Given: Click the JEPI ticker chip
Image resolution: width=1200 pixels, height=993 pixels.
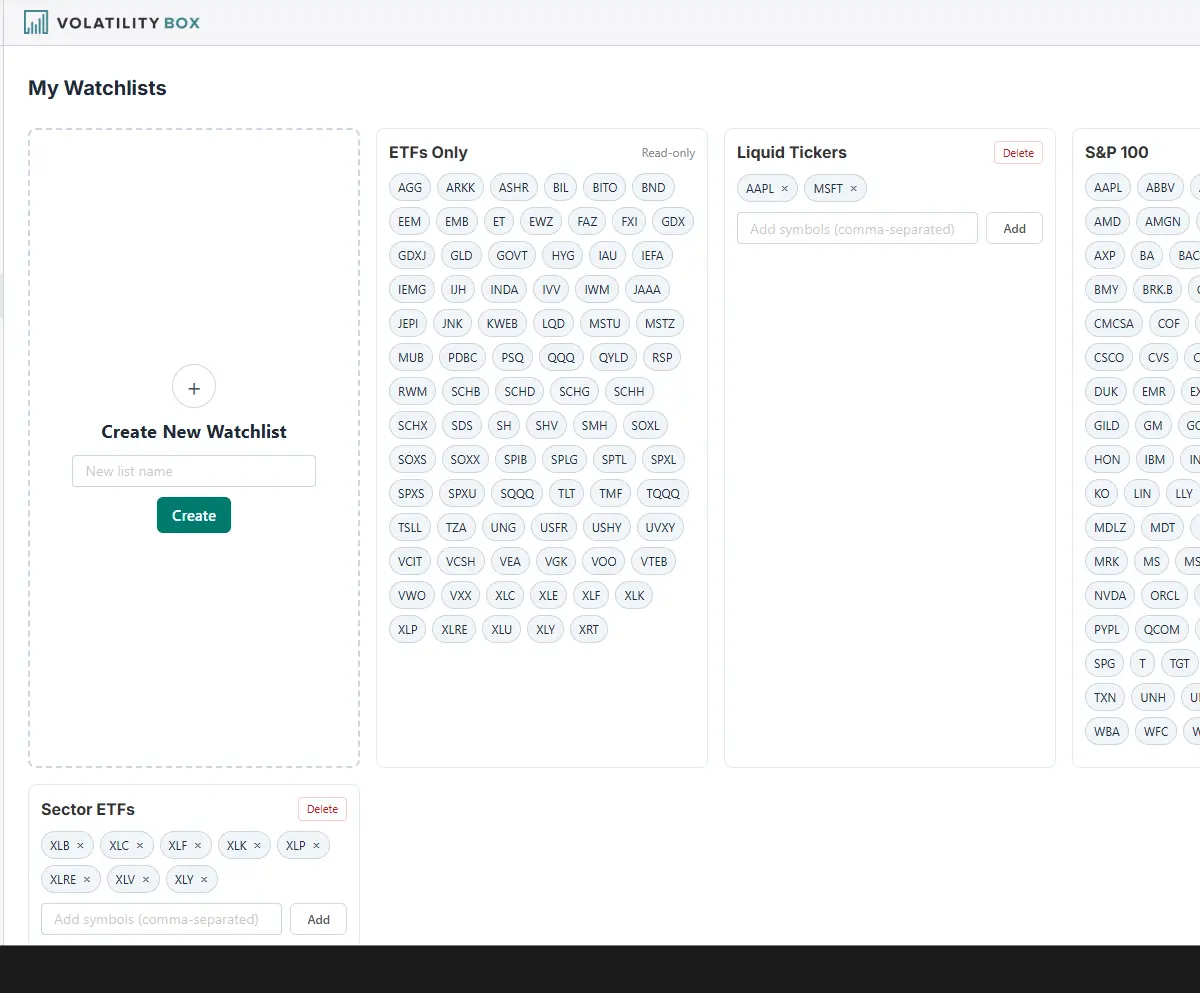Looking at the screenshot, I should [408, 323].
